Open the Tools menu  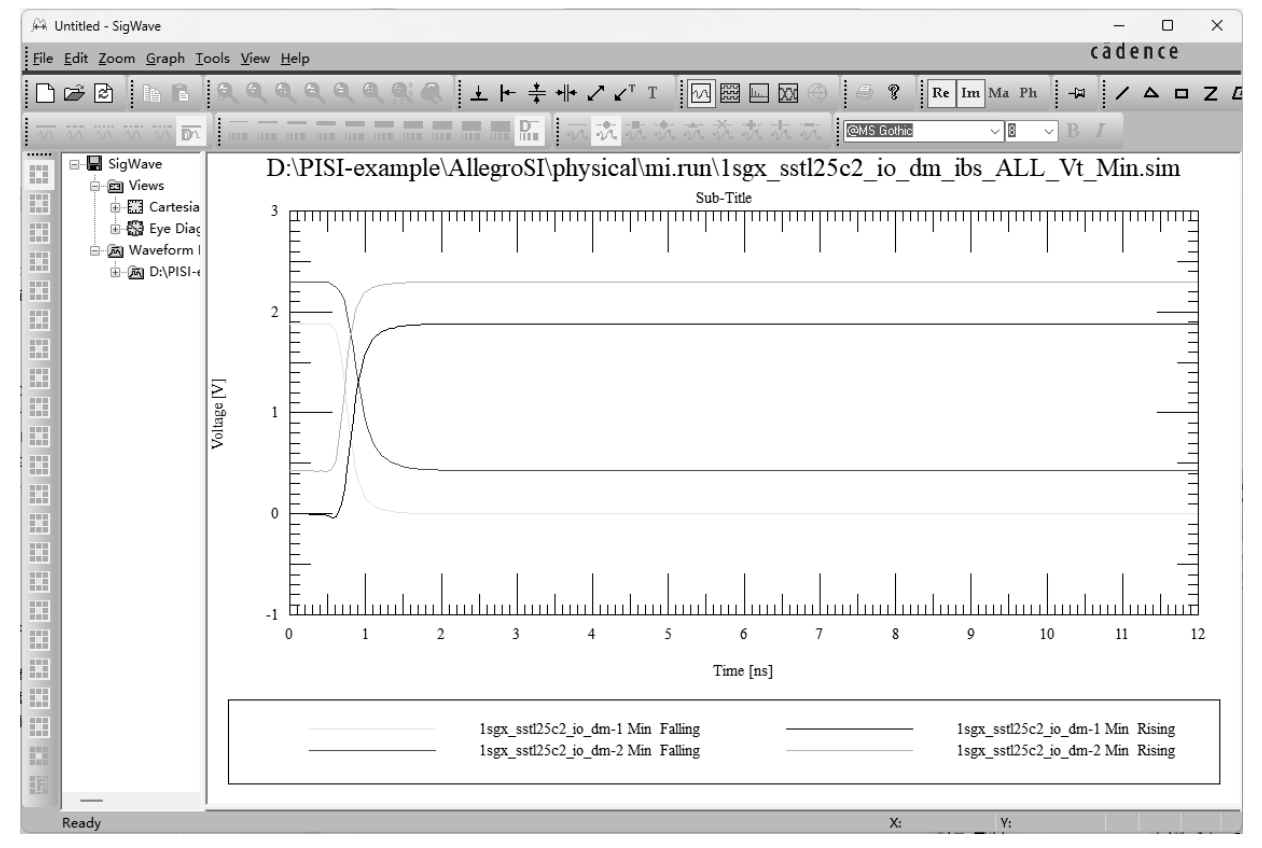coord(214,59)
